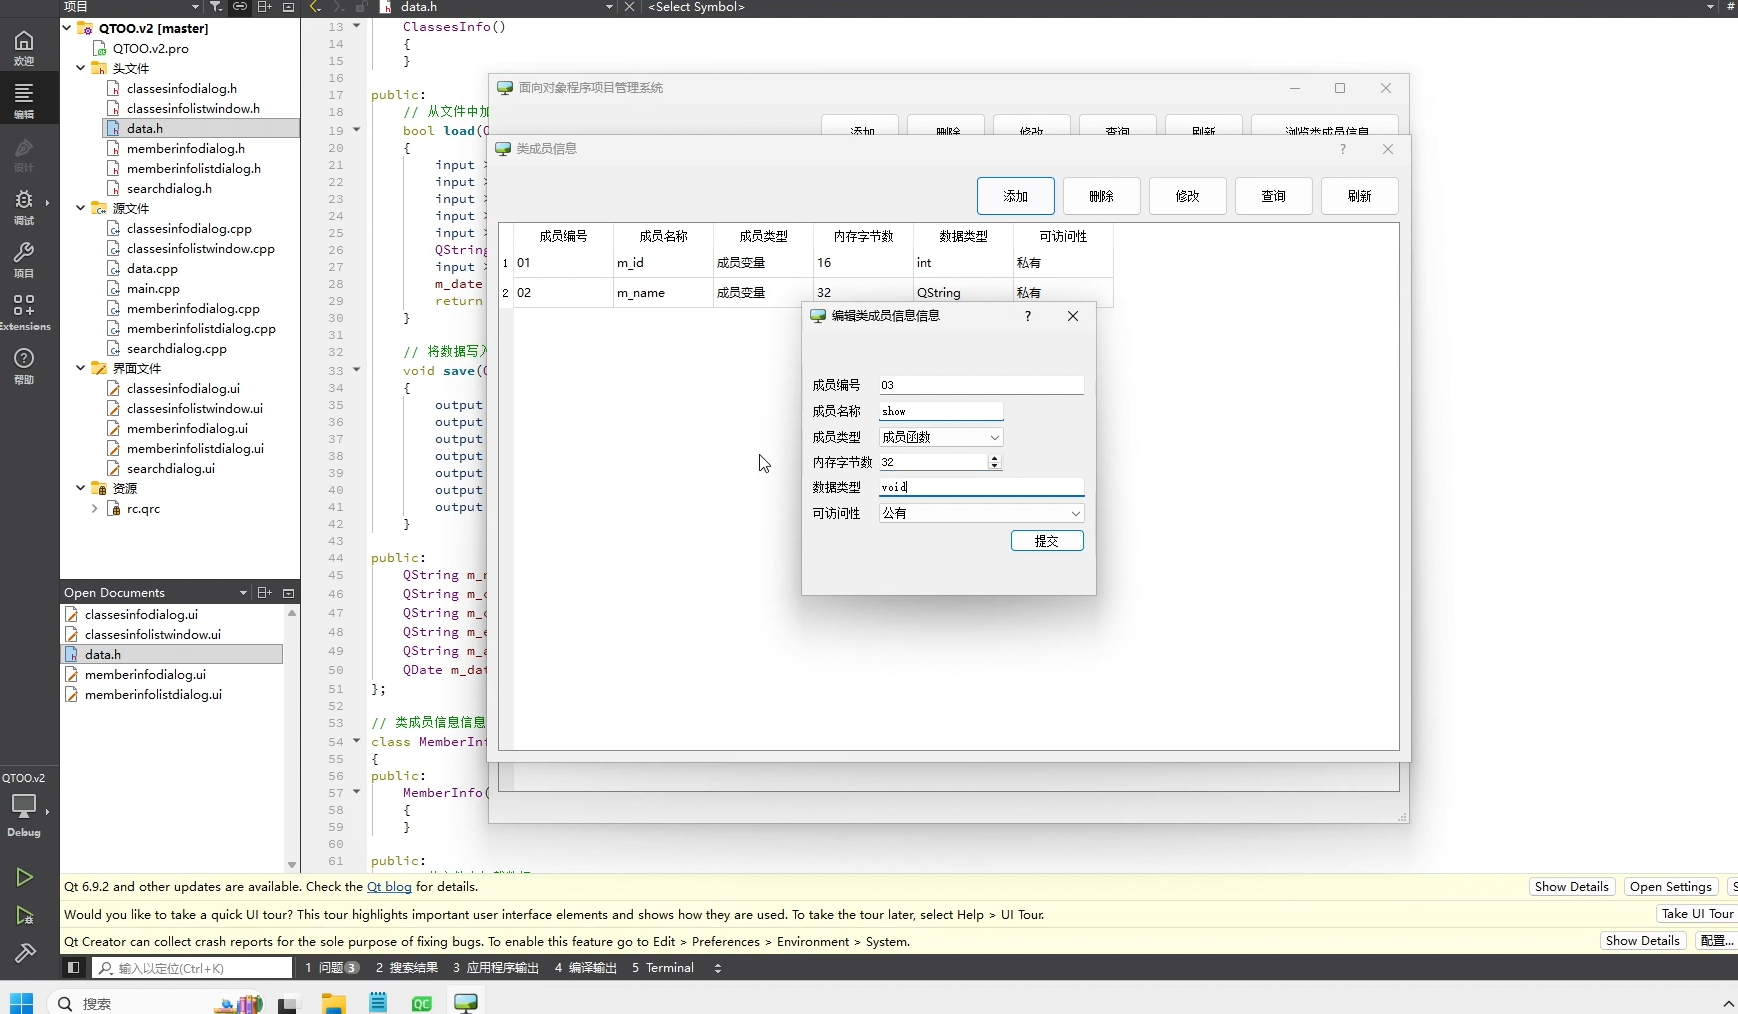Click 删除 button in 类成员信息 window
The width and height of the screenshot is (1738, 1014).
pos(1102,196)
